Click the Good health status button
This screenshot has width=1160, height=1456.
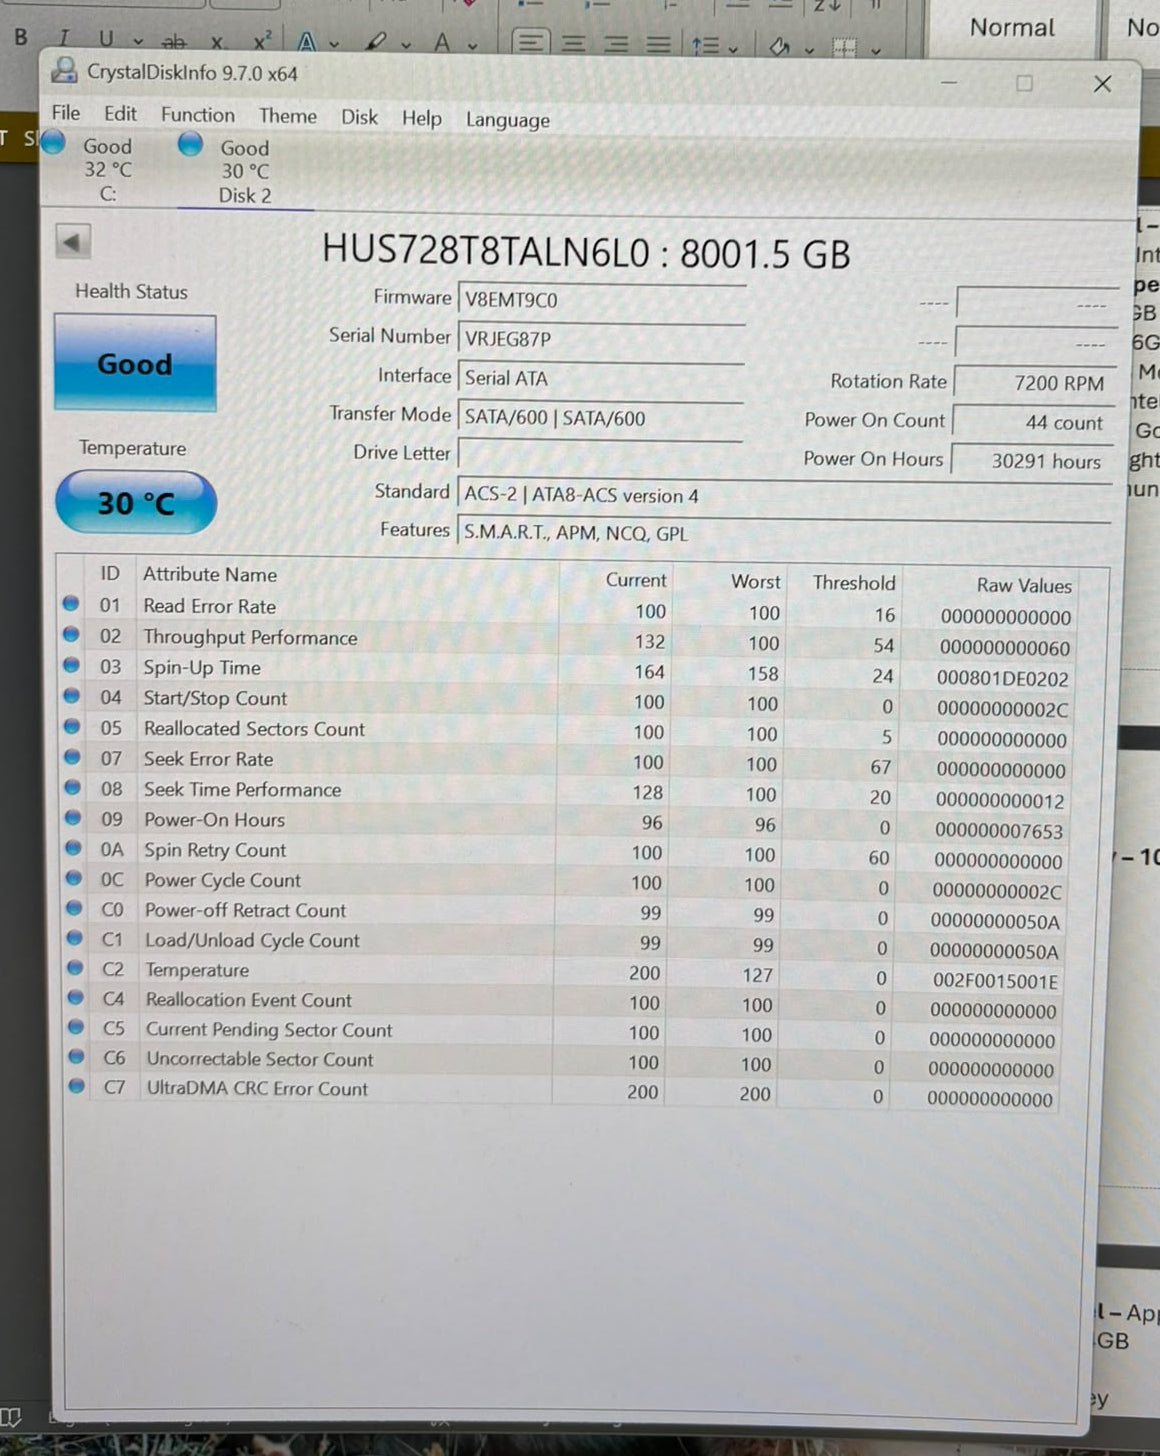point(135,363)
